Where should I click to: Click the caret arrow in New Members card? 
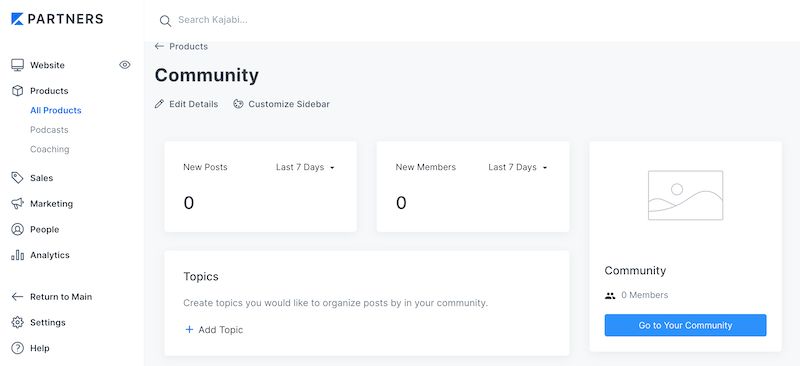[544, 167]
